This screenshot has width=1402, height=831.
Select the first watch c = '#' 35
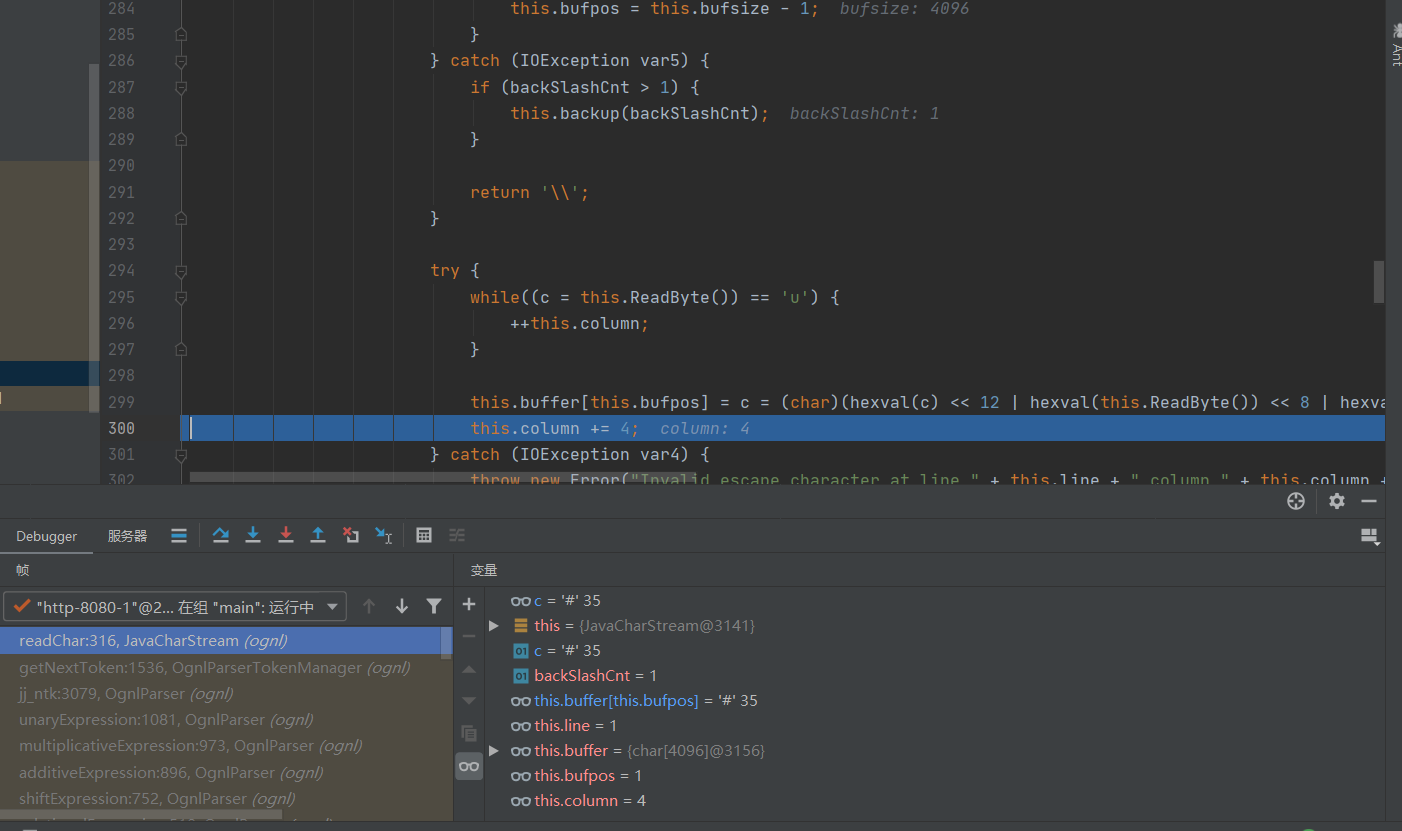tap(556, 601)
